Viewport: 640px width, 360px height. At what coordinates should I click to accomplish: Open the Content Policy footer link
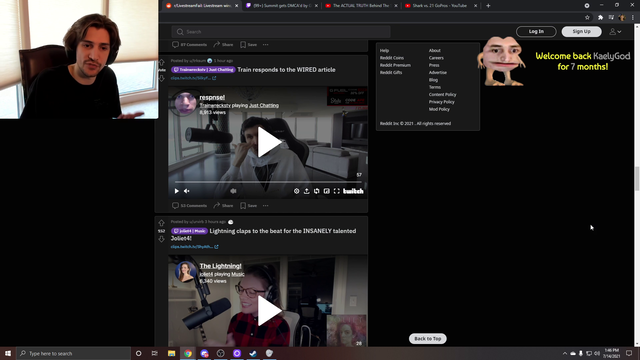(442, 95)
